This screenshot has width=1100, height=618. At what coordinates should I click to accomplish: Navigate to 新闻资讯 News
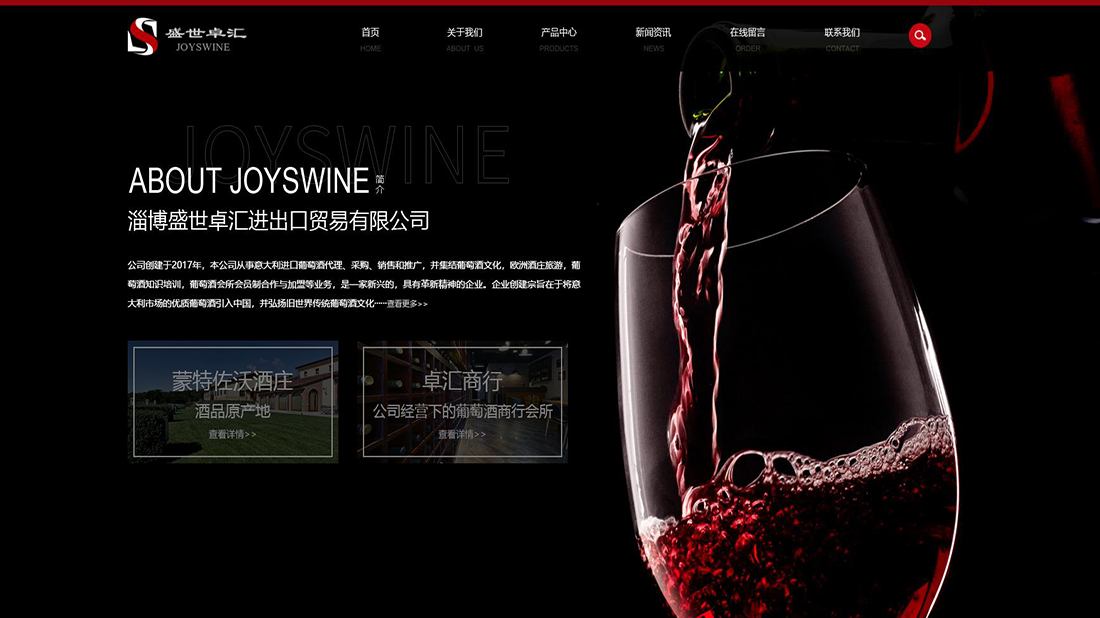(653, 39)
